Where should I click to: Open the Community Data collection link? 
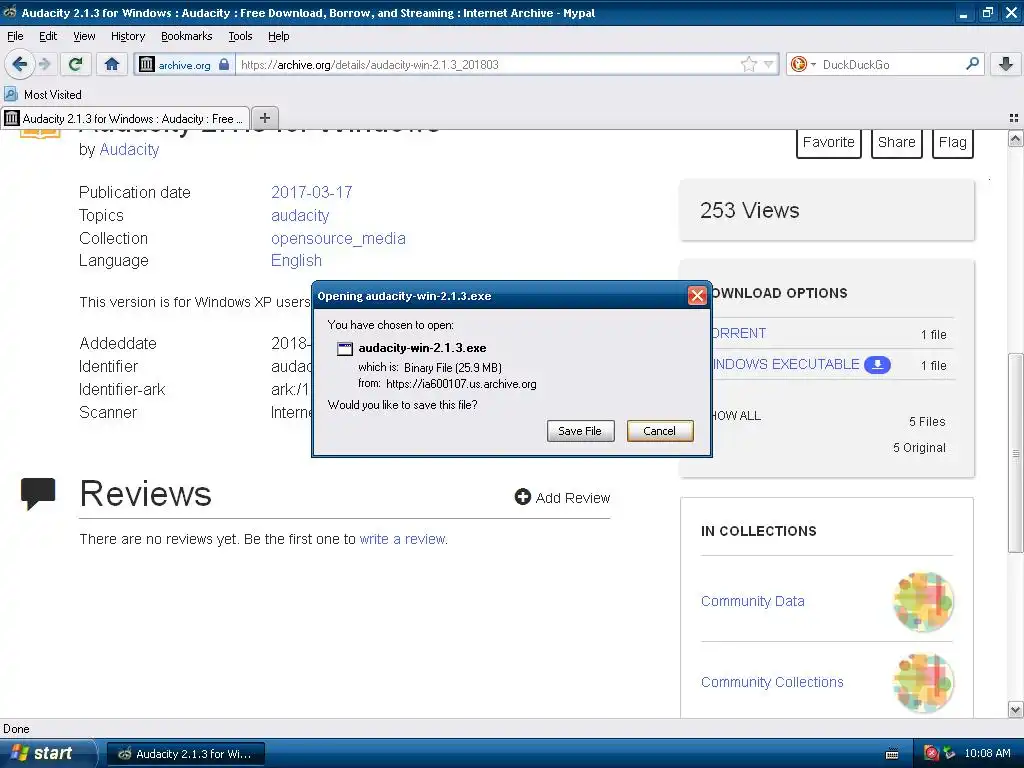pos(752,601)
